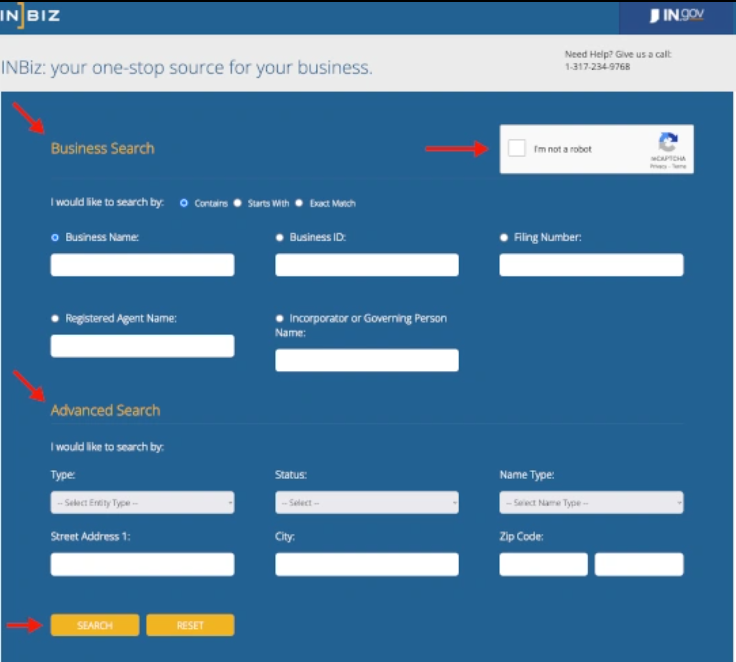The image size is (736, 662).
Task: Check the I'm not a robot box
Action: tap(516, 149)
